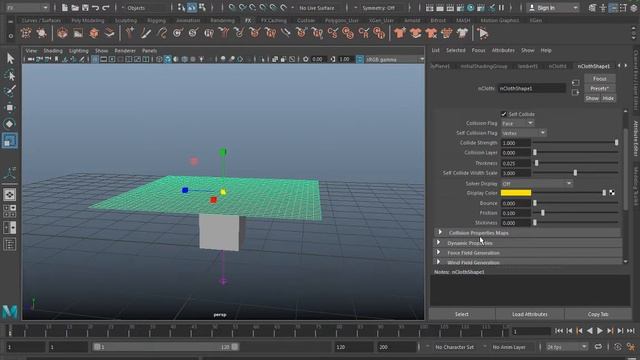Click the Hide button
640x360 pixels.
pos(608,98)
